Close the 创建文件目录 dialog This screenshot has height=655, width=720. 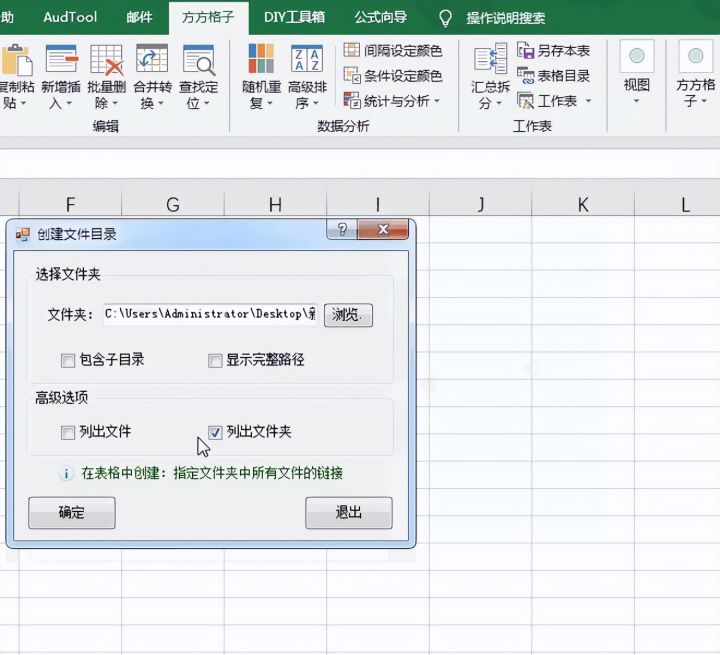(x=383, y=229)
